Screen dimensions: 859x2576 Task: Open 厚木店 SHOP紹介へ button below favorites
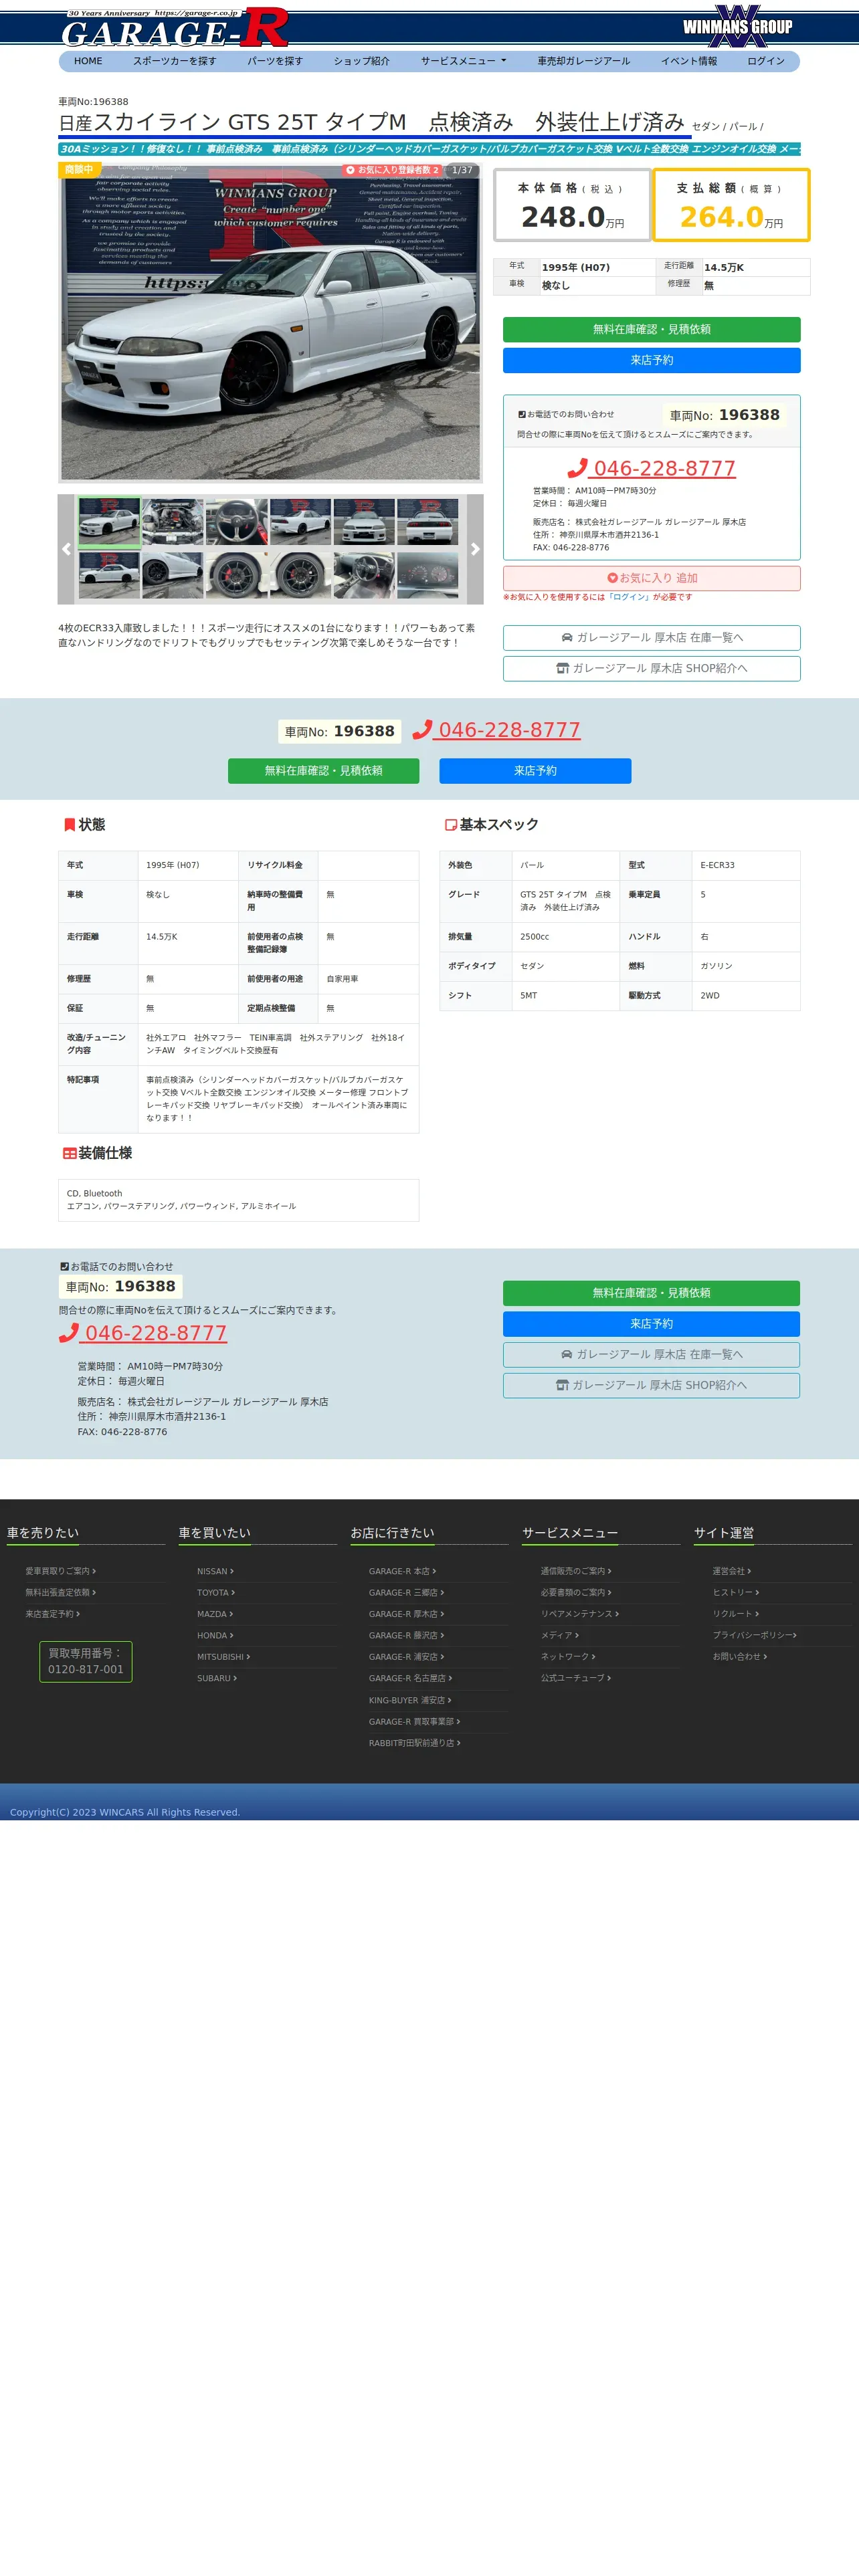(651, 668)
